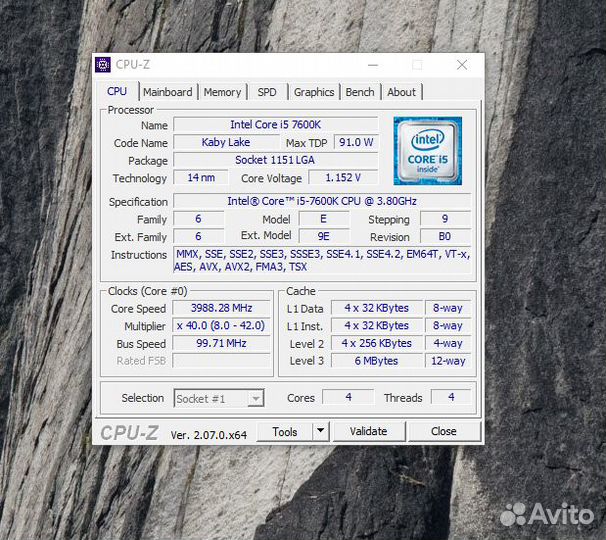The height and width of the screenshot is (540, 606).
Task: Click the Ver. 2.07.0.x64 version text
Action: tap(209, 435)
